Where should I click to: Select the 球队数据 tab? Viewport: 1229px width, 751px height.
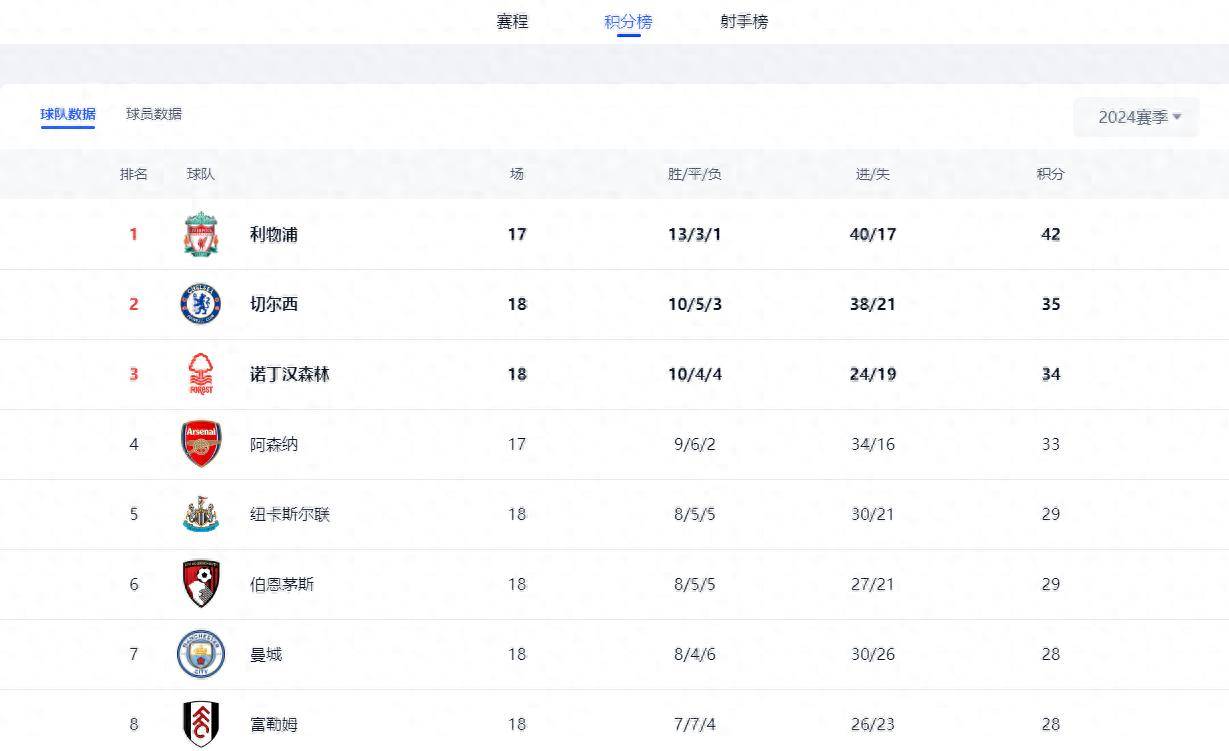point(66,114)
